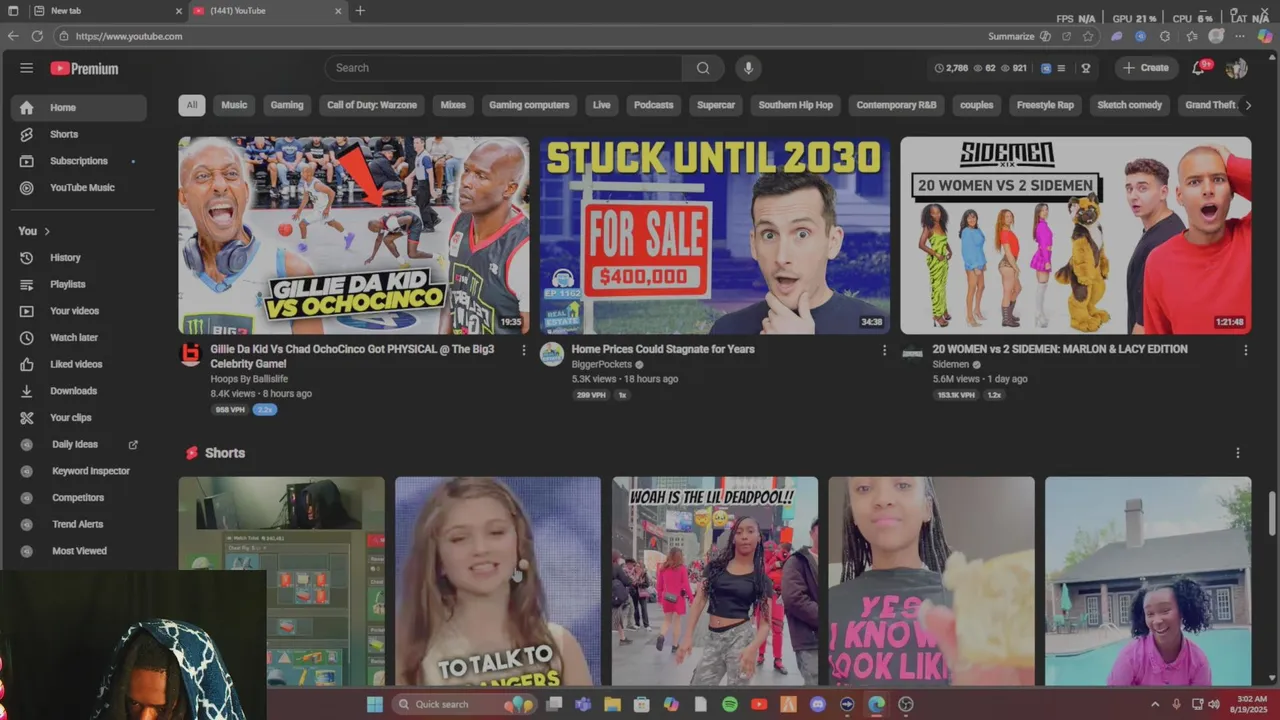Go back with the browser back arrow
Image resolution: width=1280 pixels, height=720 pixels.
click(x=13, y=36)
